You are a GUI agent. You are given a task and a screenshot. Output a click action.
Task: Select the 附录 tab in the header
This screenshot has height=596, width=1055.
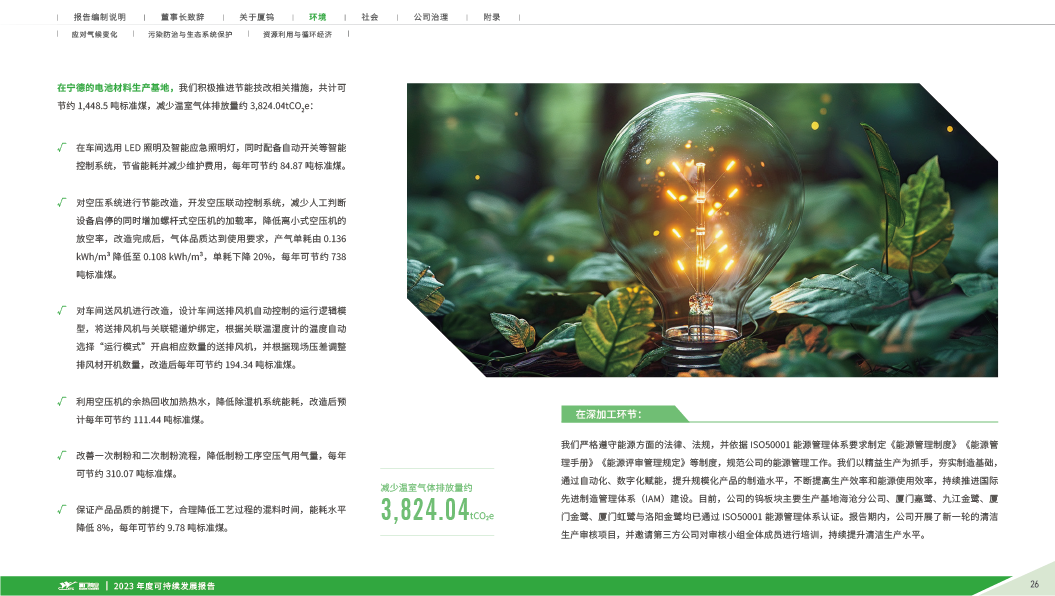pyautogui.click(x=491, y=17)
